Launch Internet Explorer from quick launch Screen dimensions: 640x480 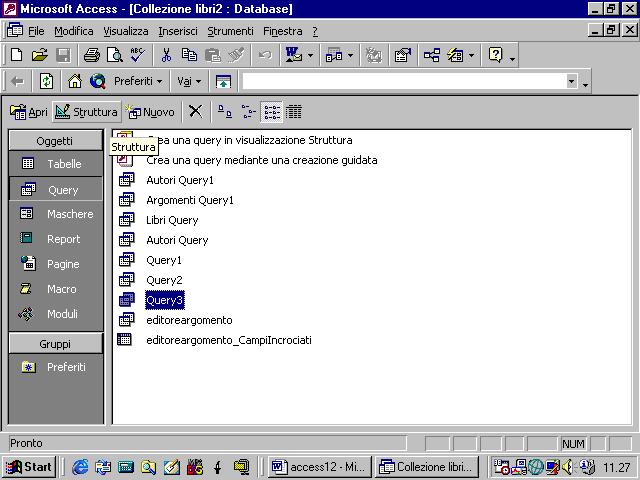coord(80,467)
